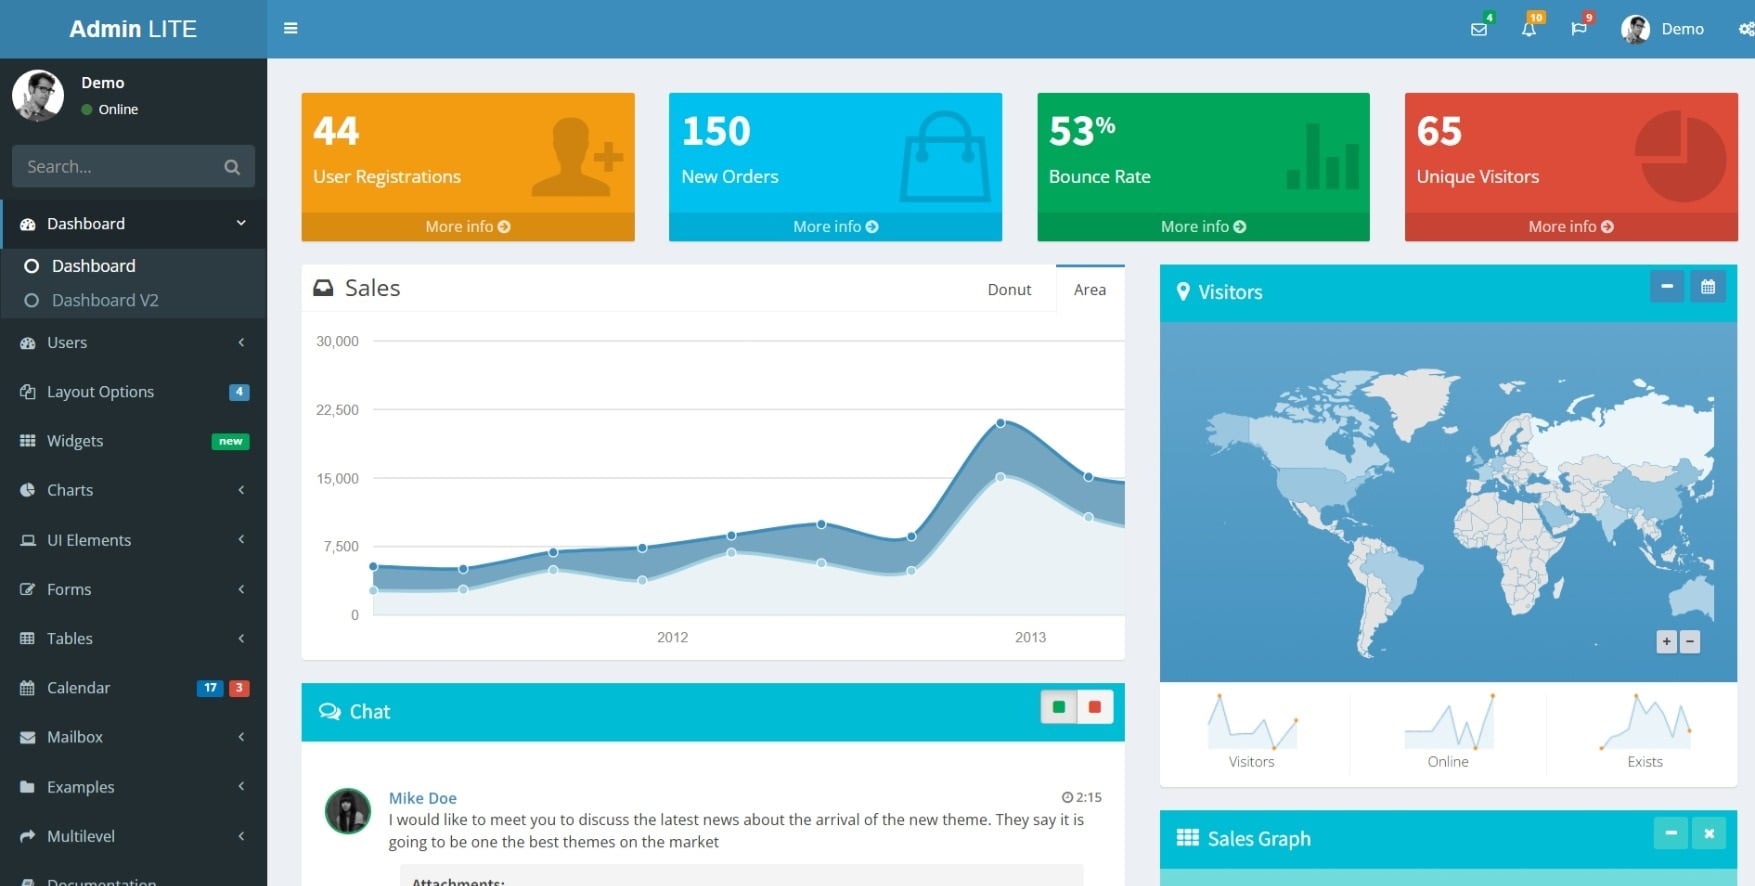Toggle the sidebar with the hamburger icon

291,28
